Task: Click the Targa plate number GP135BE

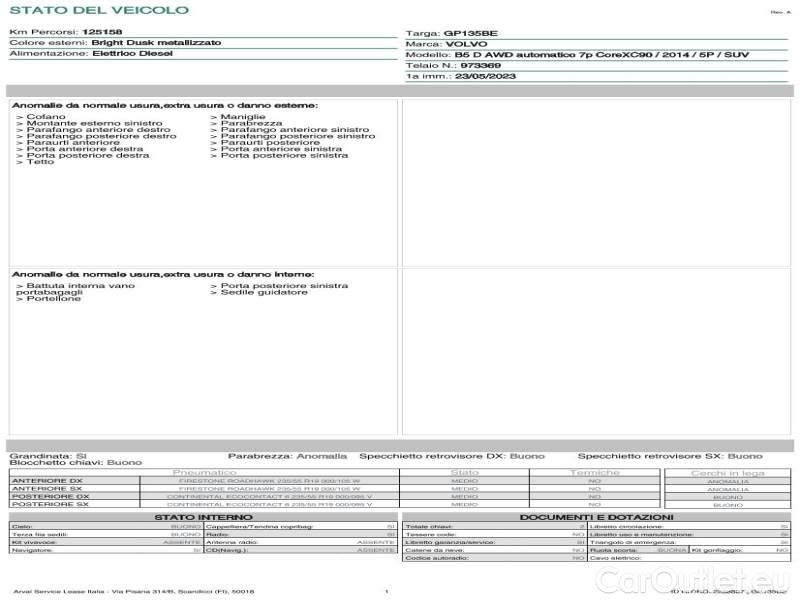Action: 470,33
